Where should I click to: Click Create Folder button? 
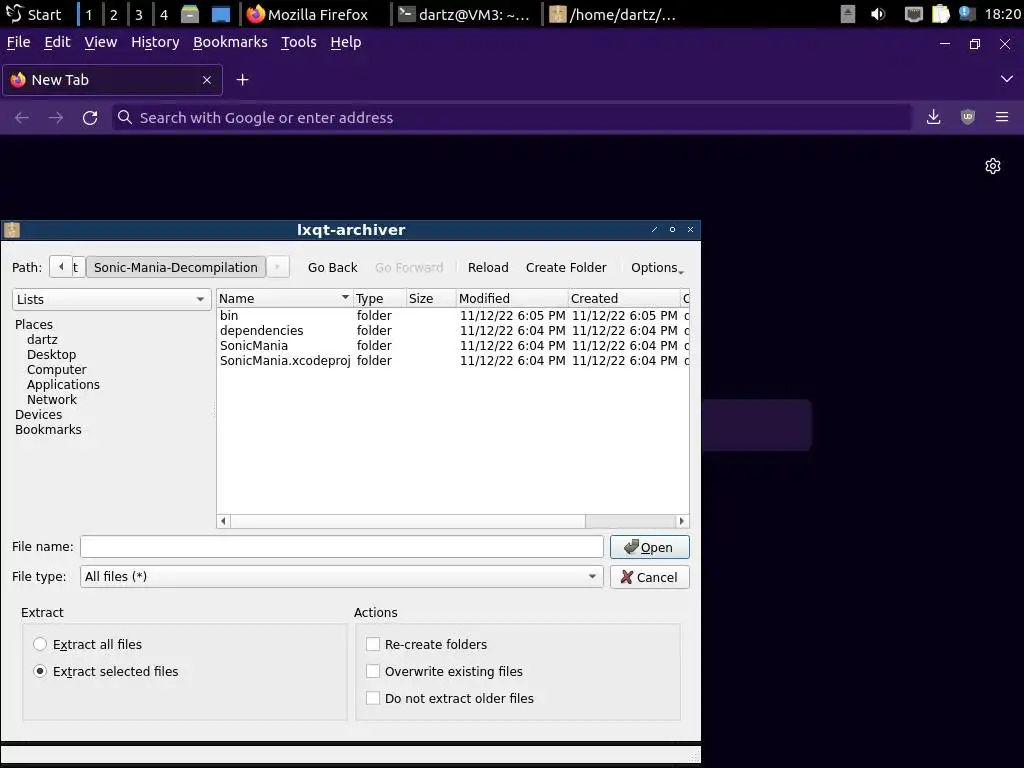coord(566,268)
